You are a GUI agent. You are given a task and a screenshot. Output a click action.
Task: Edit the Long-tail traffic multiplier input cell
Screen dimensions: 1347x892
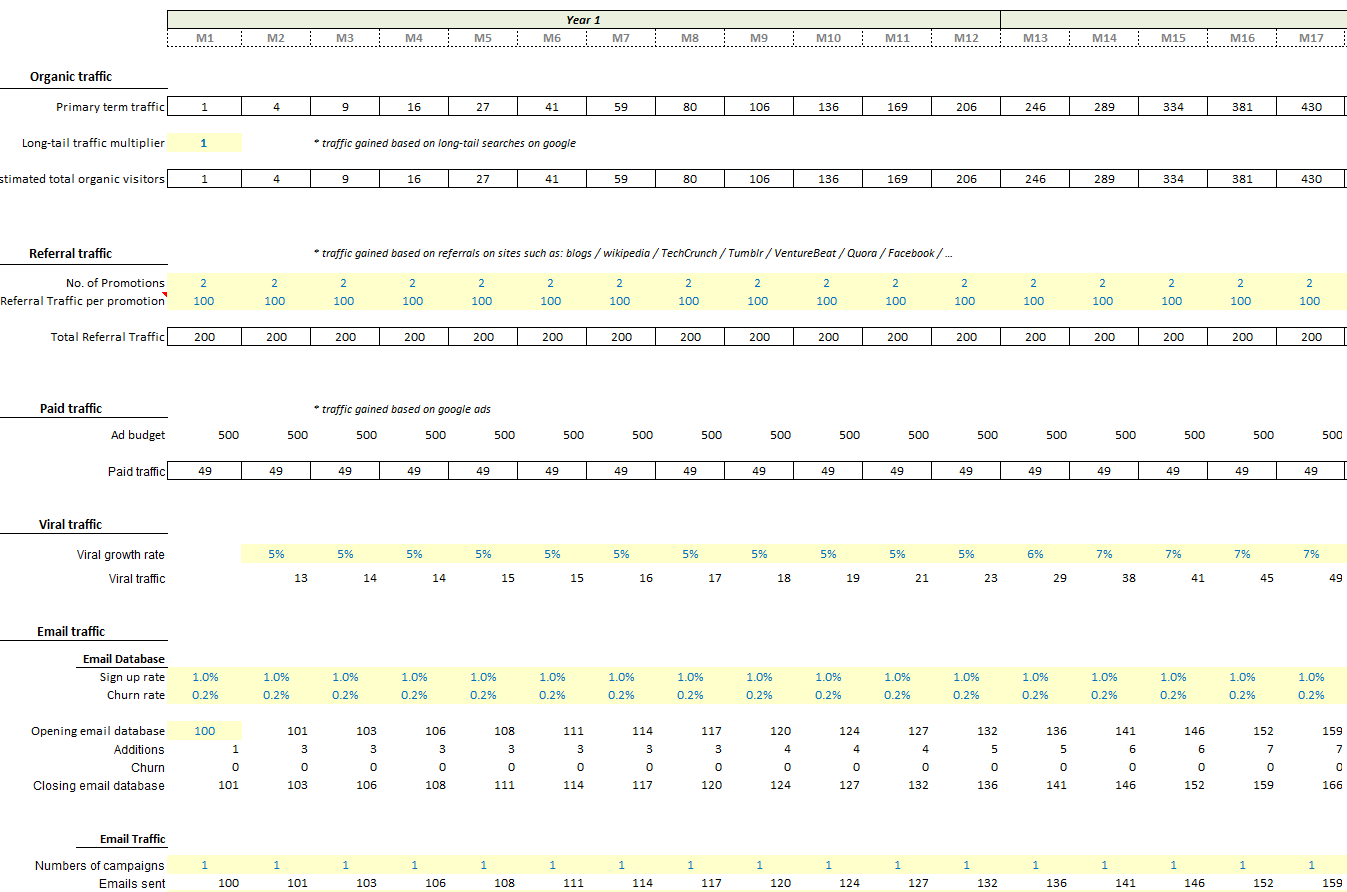[x=205, y=143]
